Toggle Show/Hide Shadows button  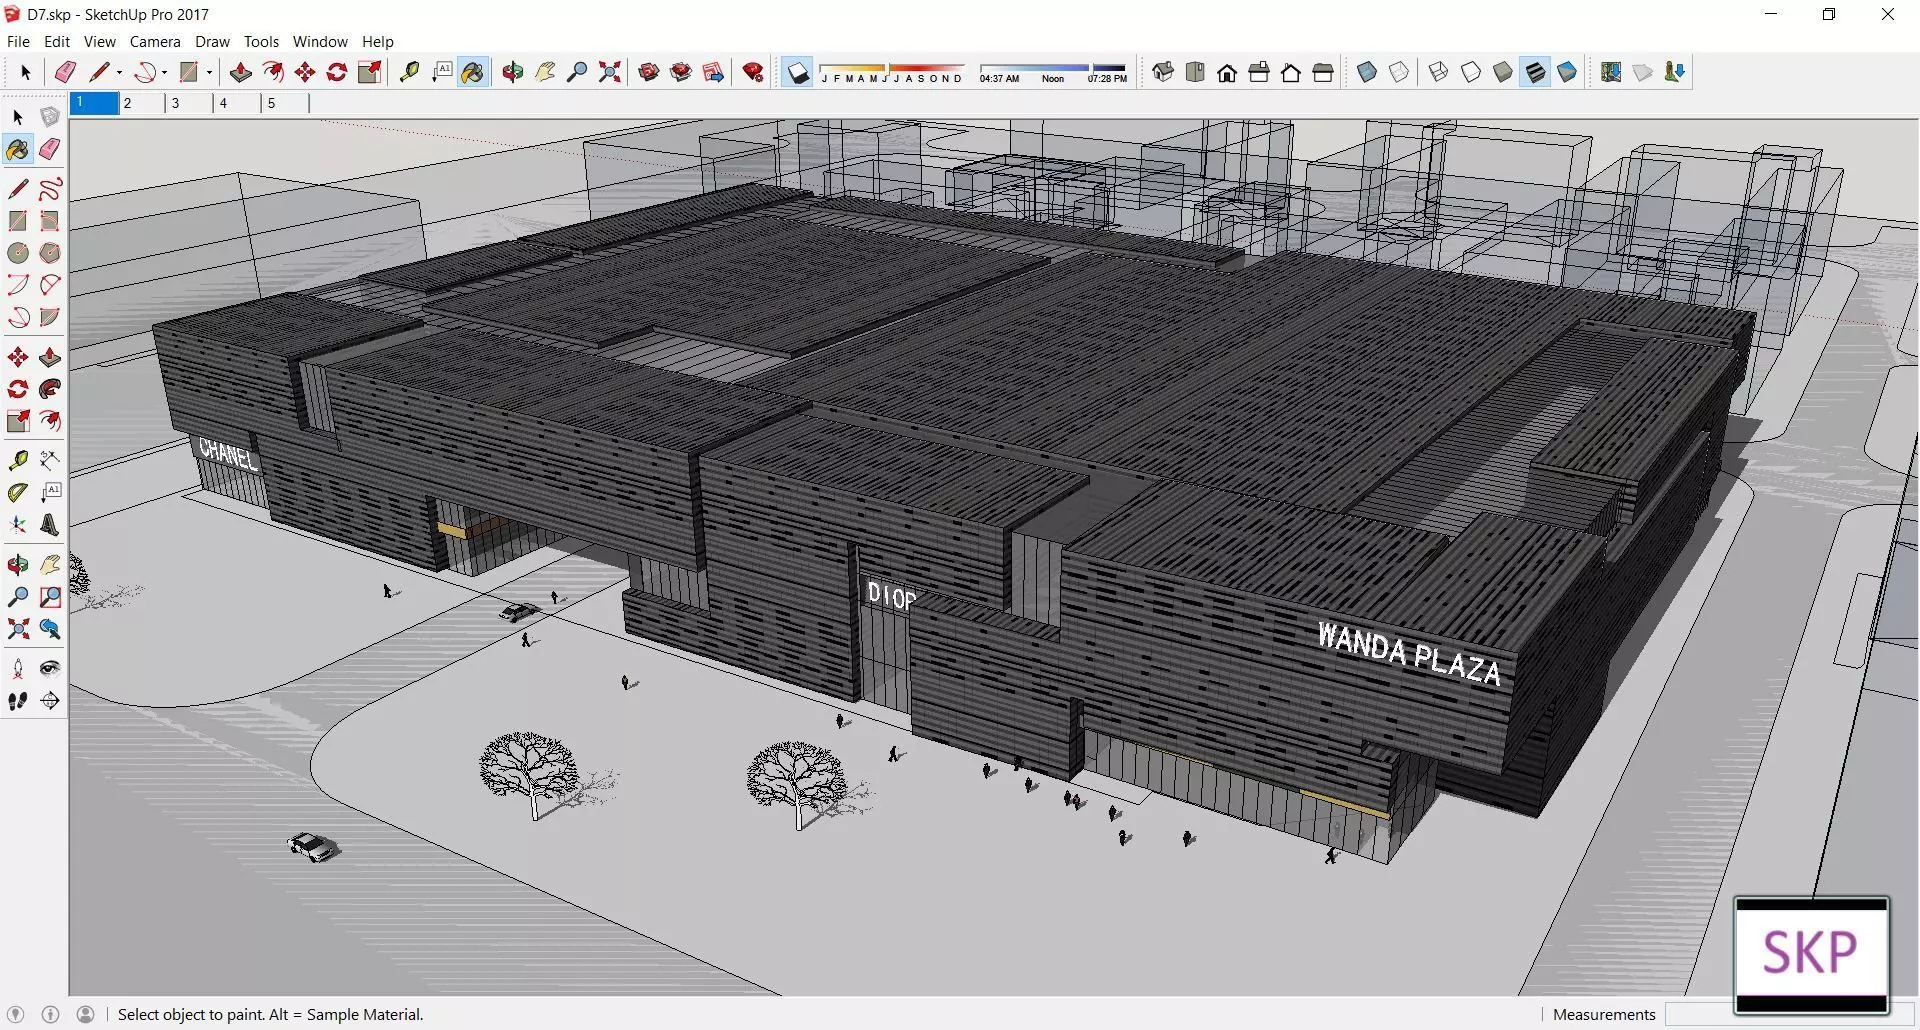(x=797, y=72)
